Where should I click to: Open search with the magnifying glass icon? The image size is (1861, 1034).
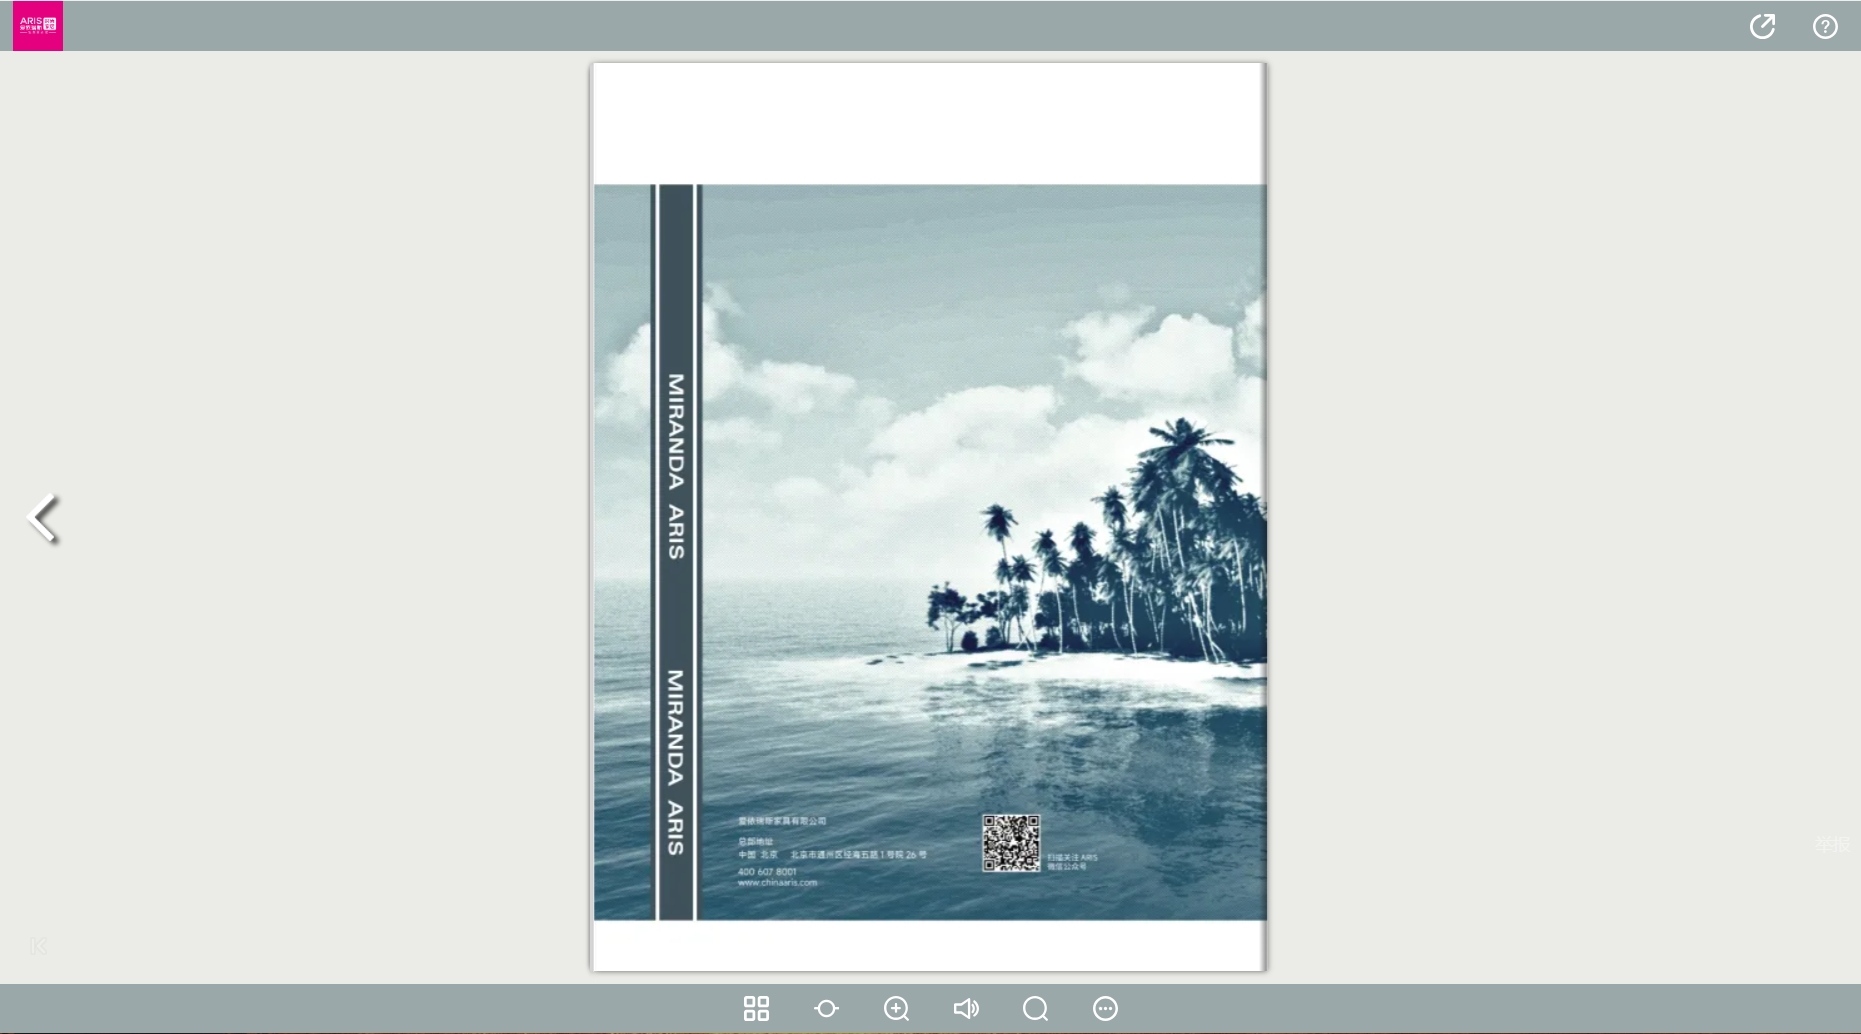coord(1035,1008)
